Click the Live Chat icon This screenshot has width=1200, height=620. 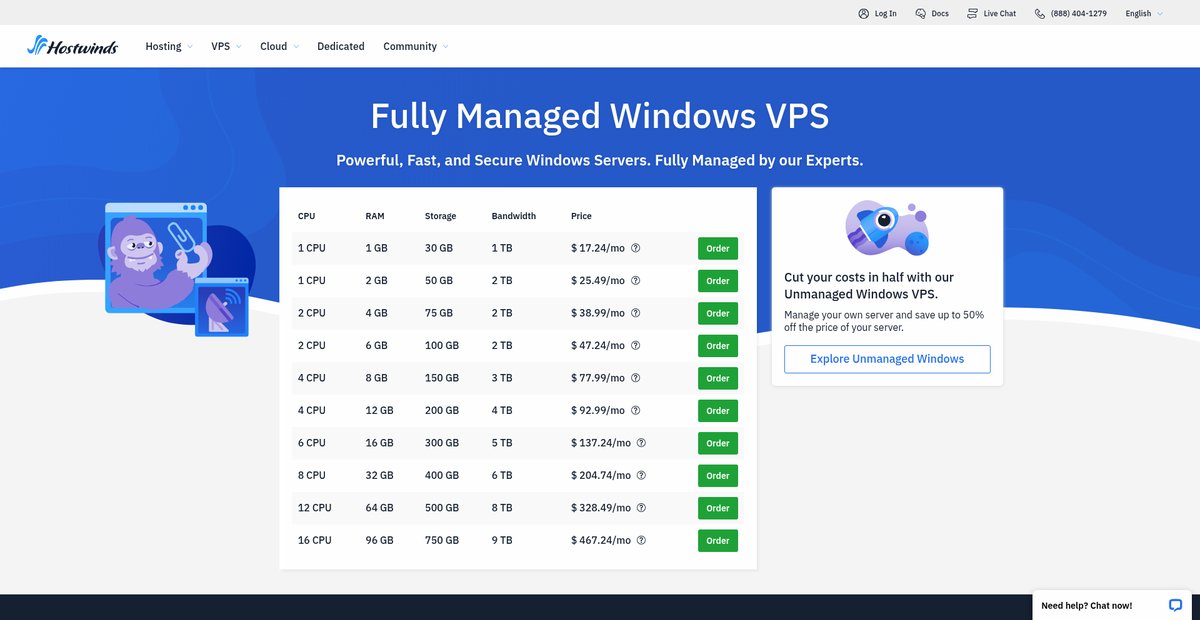click(972, 14)
